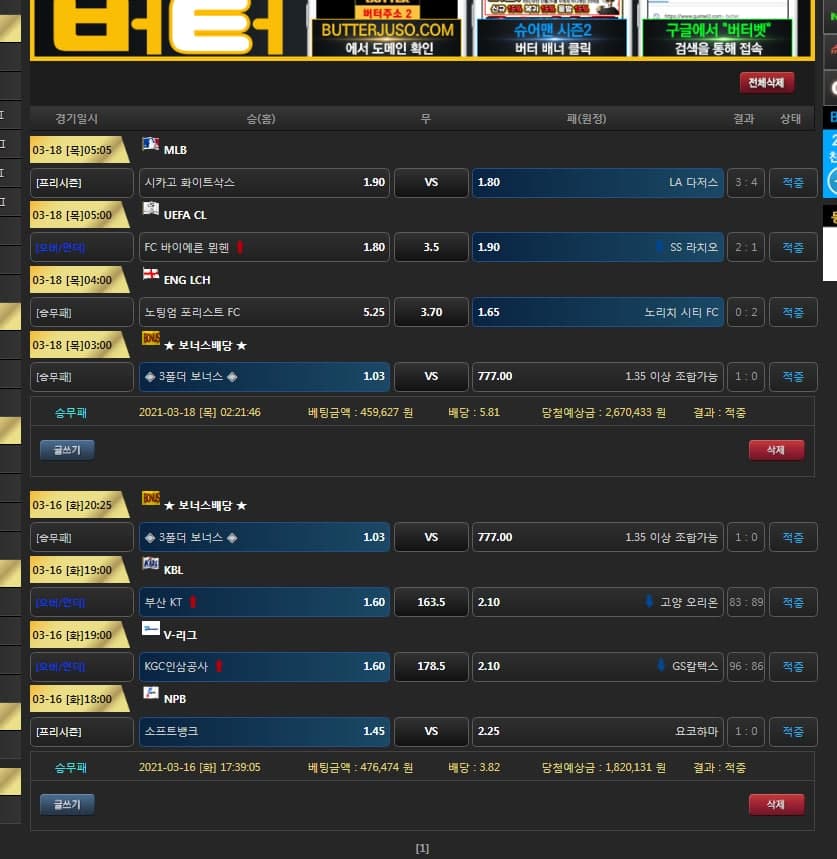Click the V-리그 league logo icon
The height and width of the screenshot is (859, 837).
[x=151, y=629]
